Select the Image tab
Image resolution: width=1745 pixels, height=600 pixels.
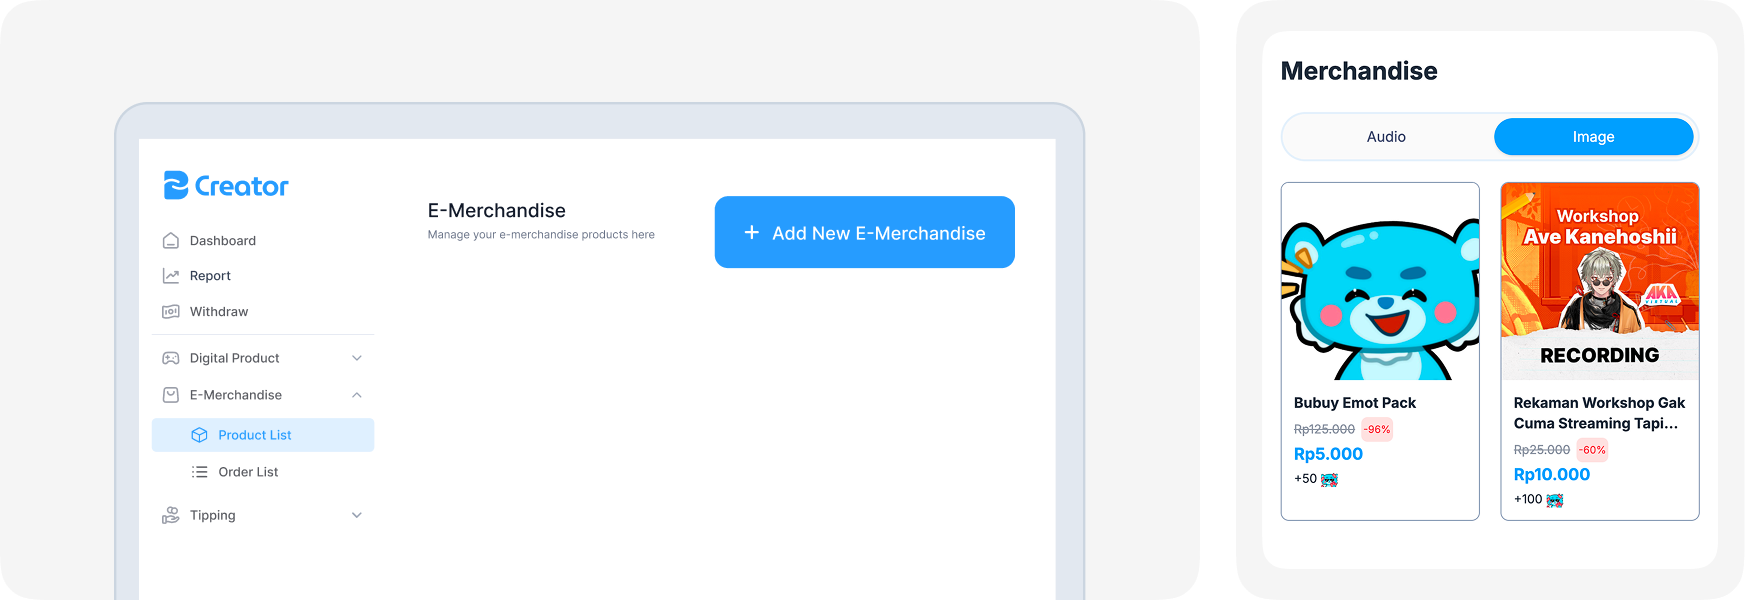[x=1593, y=137]
